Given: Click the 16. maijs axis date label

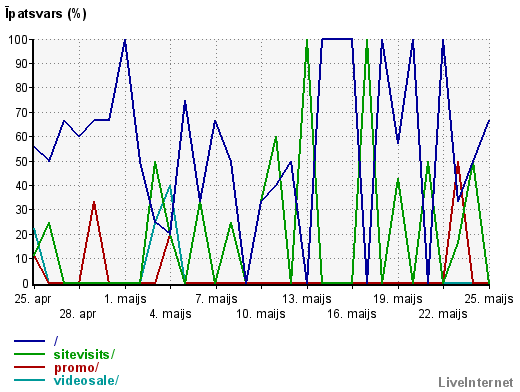Looking at the screenshot, I should pos(352,314).
